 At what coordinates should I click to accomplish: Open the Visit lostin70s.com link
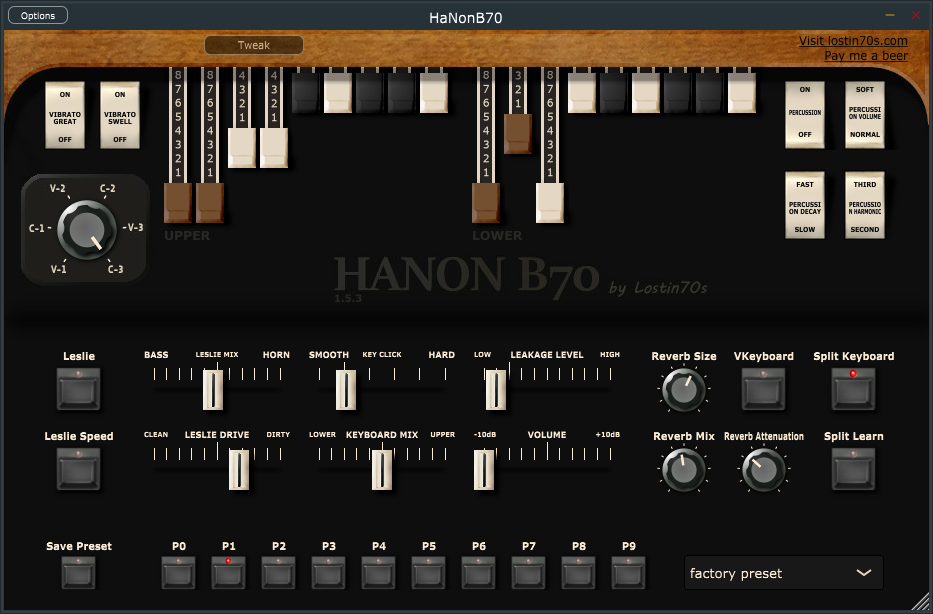[x=853, y=40]
